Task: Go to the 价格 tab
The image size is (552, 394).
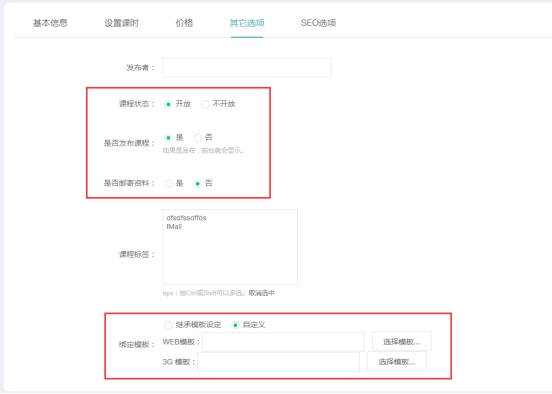Action: (184, 23)
